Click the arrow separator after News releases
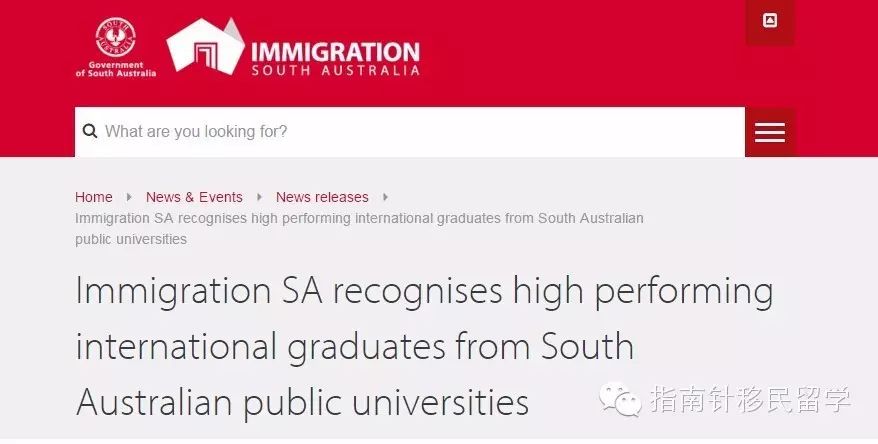This screenshot has height=444, width=878. click(x=385, y=197)
